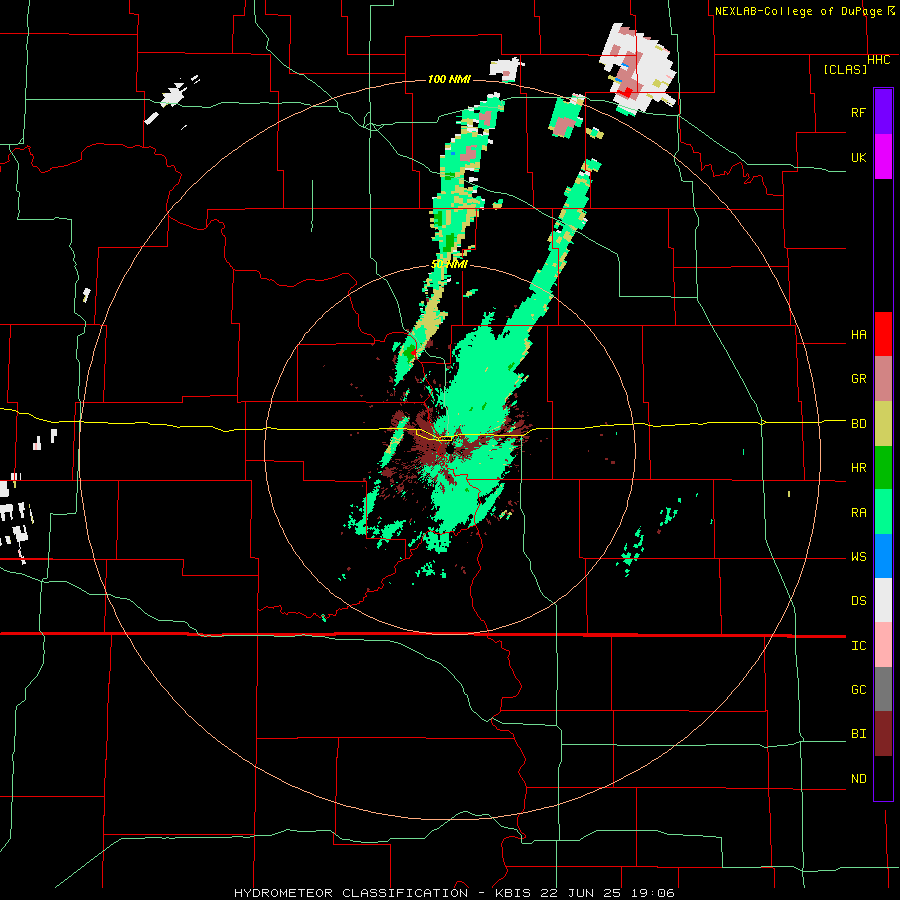Image resolution: width=900 pixels, height=900 pixels.
Task: Click the WS wet snow blue swatch
Action: pos(883,556)
